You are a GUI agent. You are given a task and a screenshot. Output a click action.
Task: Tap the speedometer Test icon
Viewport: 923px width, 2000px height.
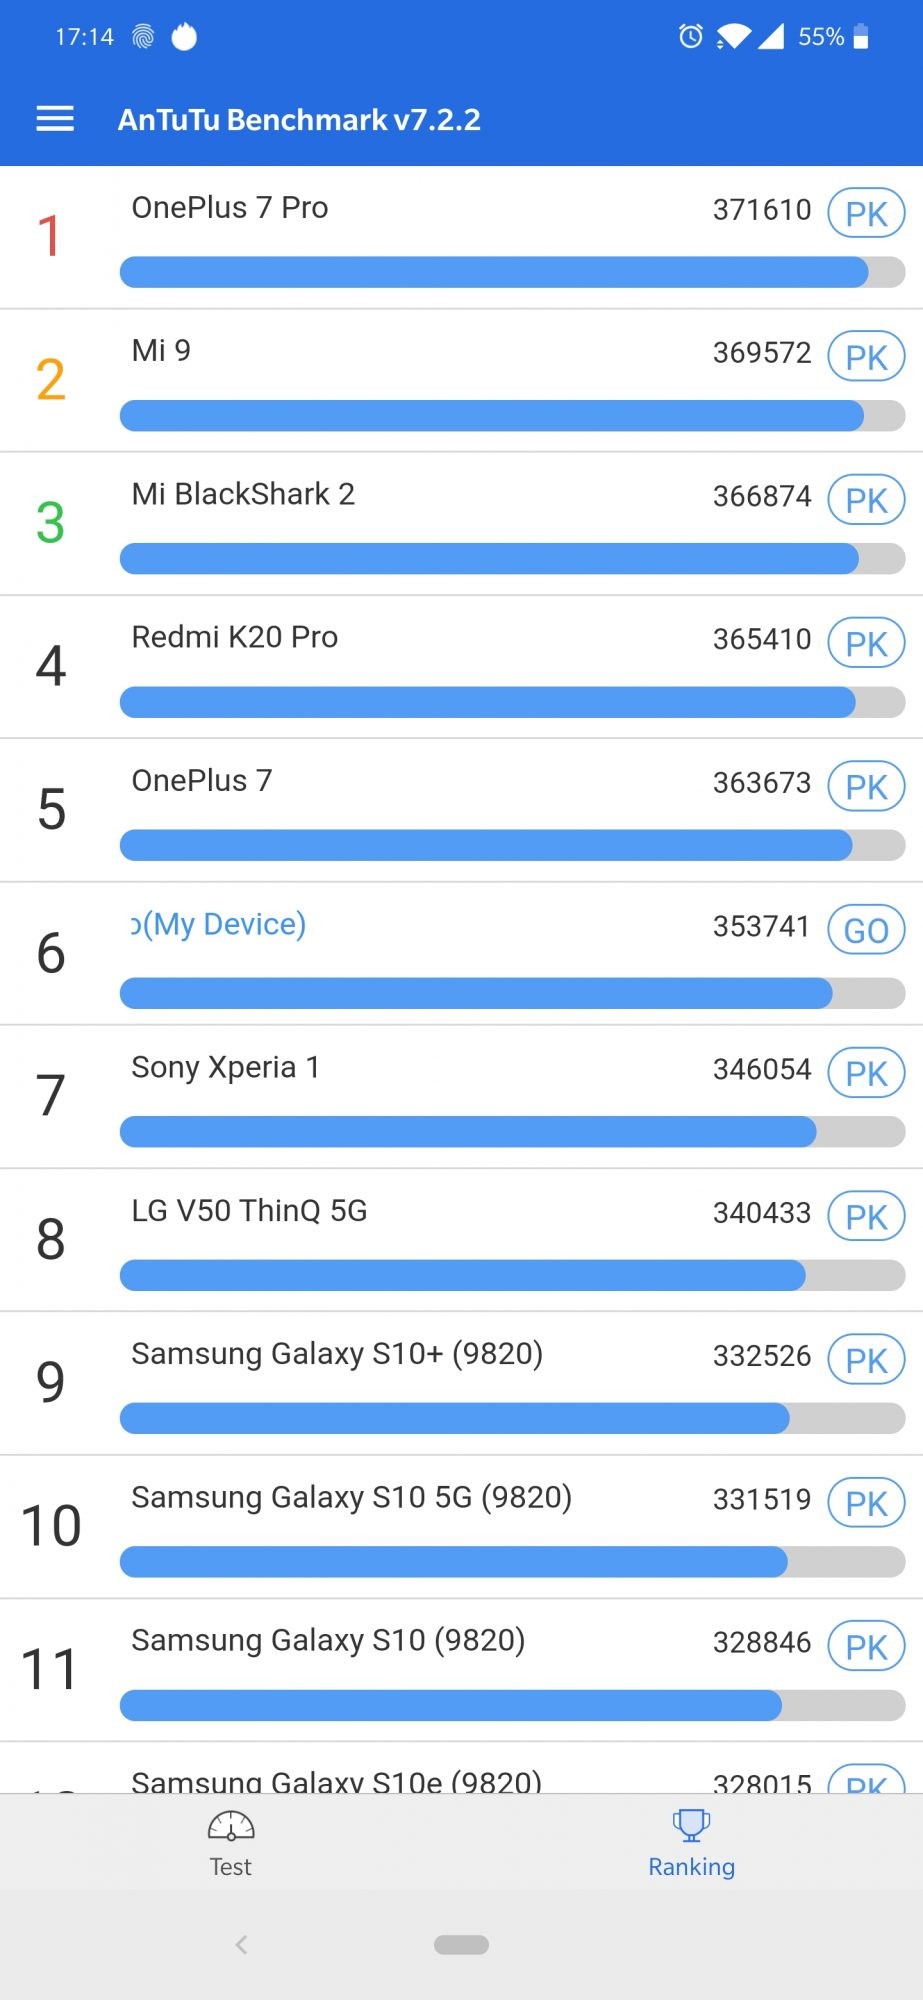(231, 1826)
